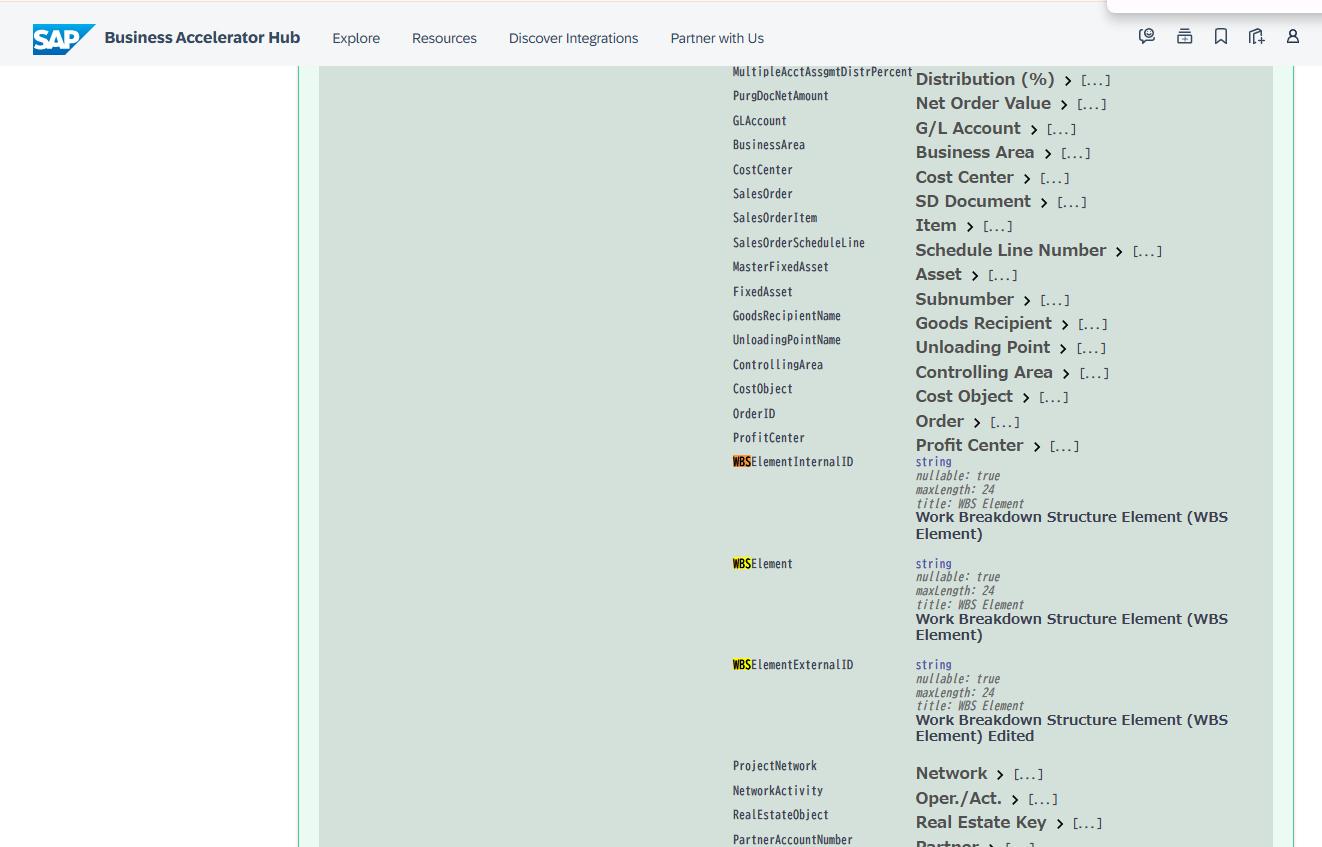Click the BusinessArea field name
This screenshot has width=1322, height=847.
pos(769,145)
